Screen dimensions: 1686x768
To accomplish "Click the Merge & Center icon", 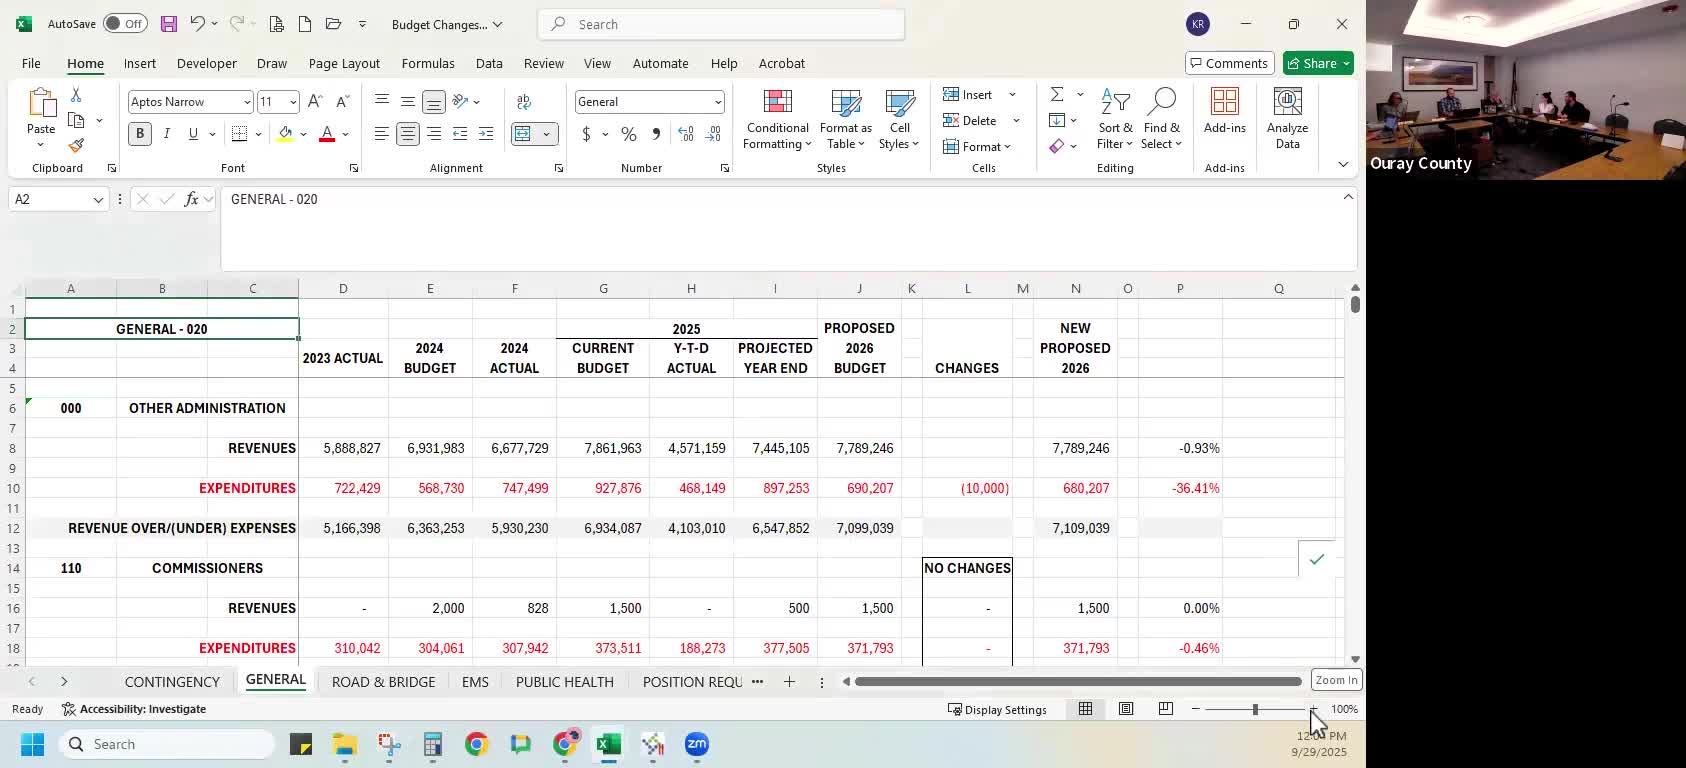I will tap(523, 134).
